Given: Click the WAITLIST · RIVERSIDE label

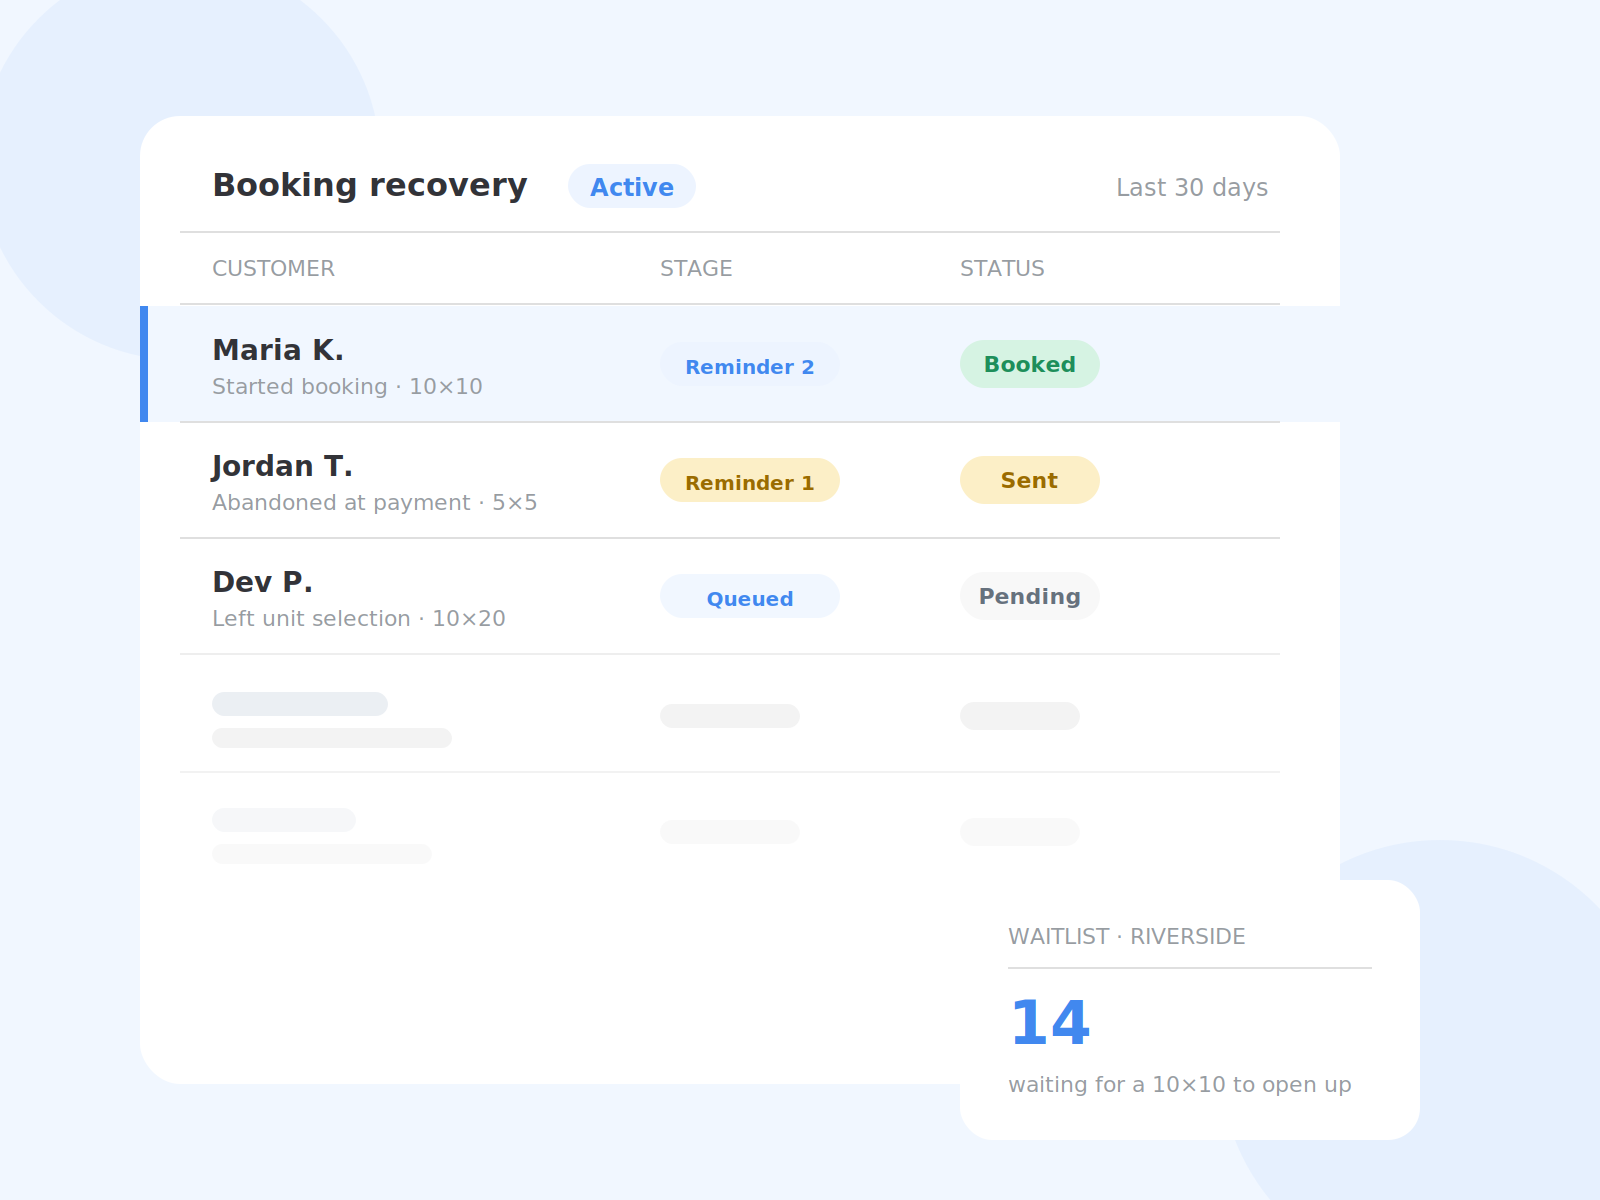Looking at the screenshot, I should click(x=1127, y=936).
